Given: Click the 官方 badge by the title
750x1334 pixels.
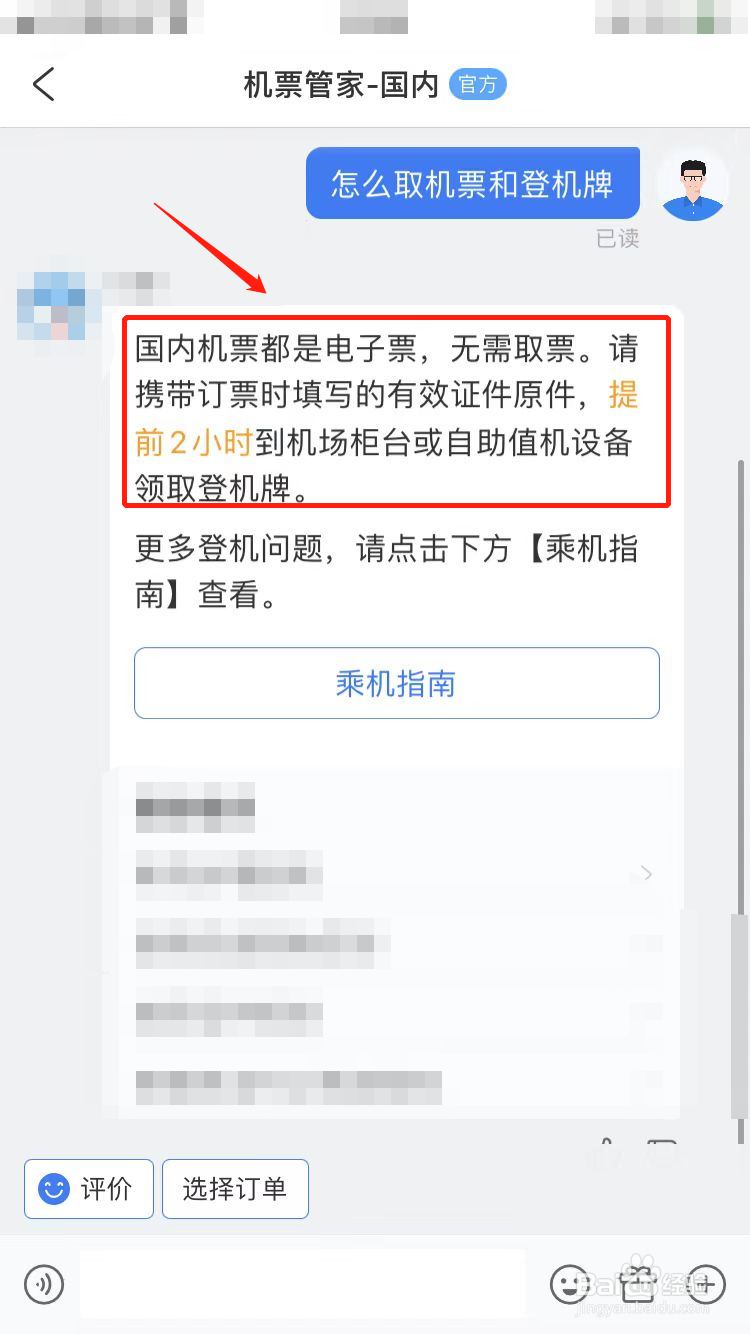Looking at the screenshot, I should (478, 85).
